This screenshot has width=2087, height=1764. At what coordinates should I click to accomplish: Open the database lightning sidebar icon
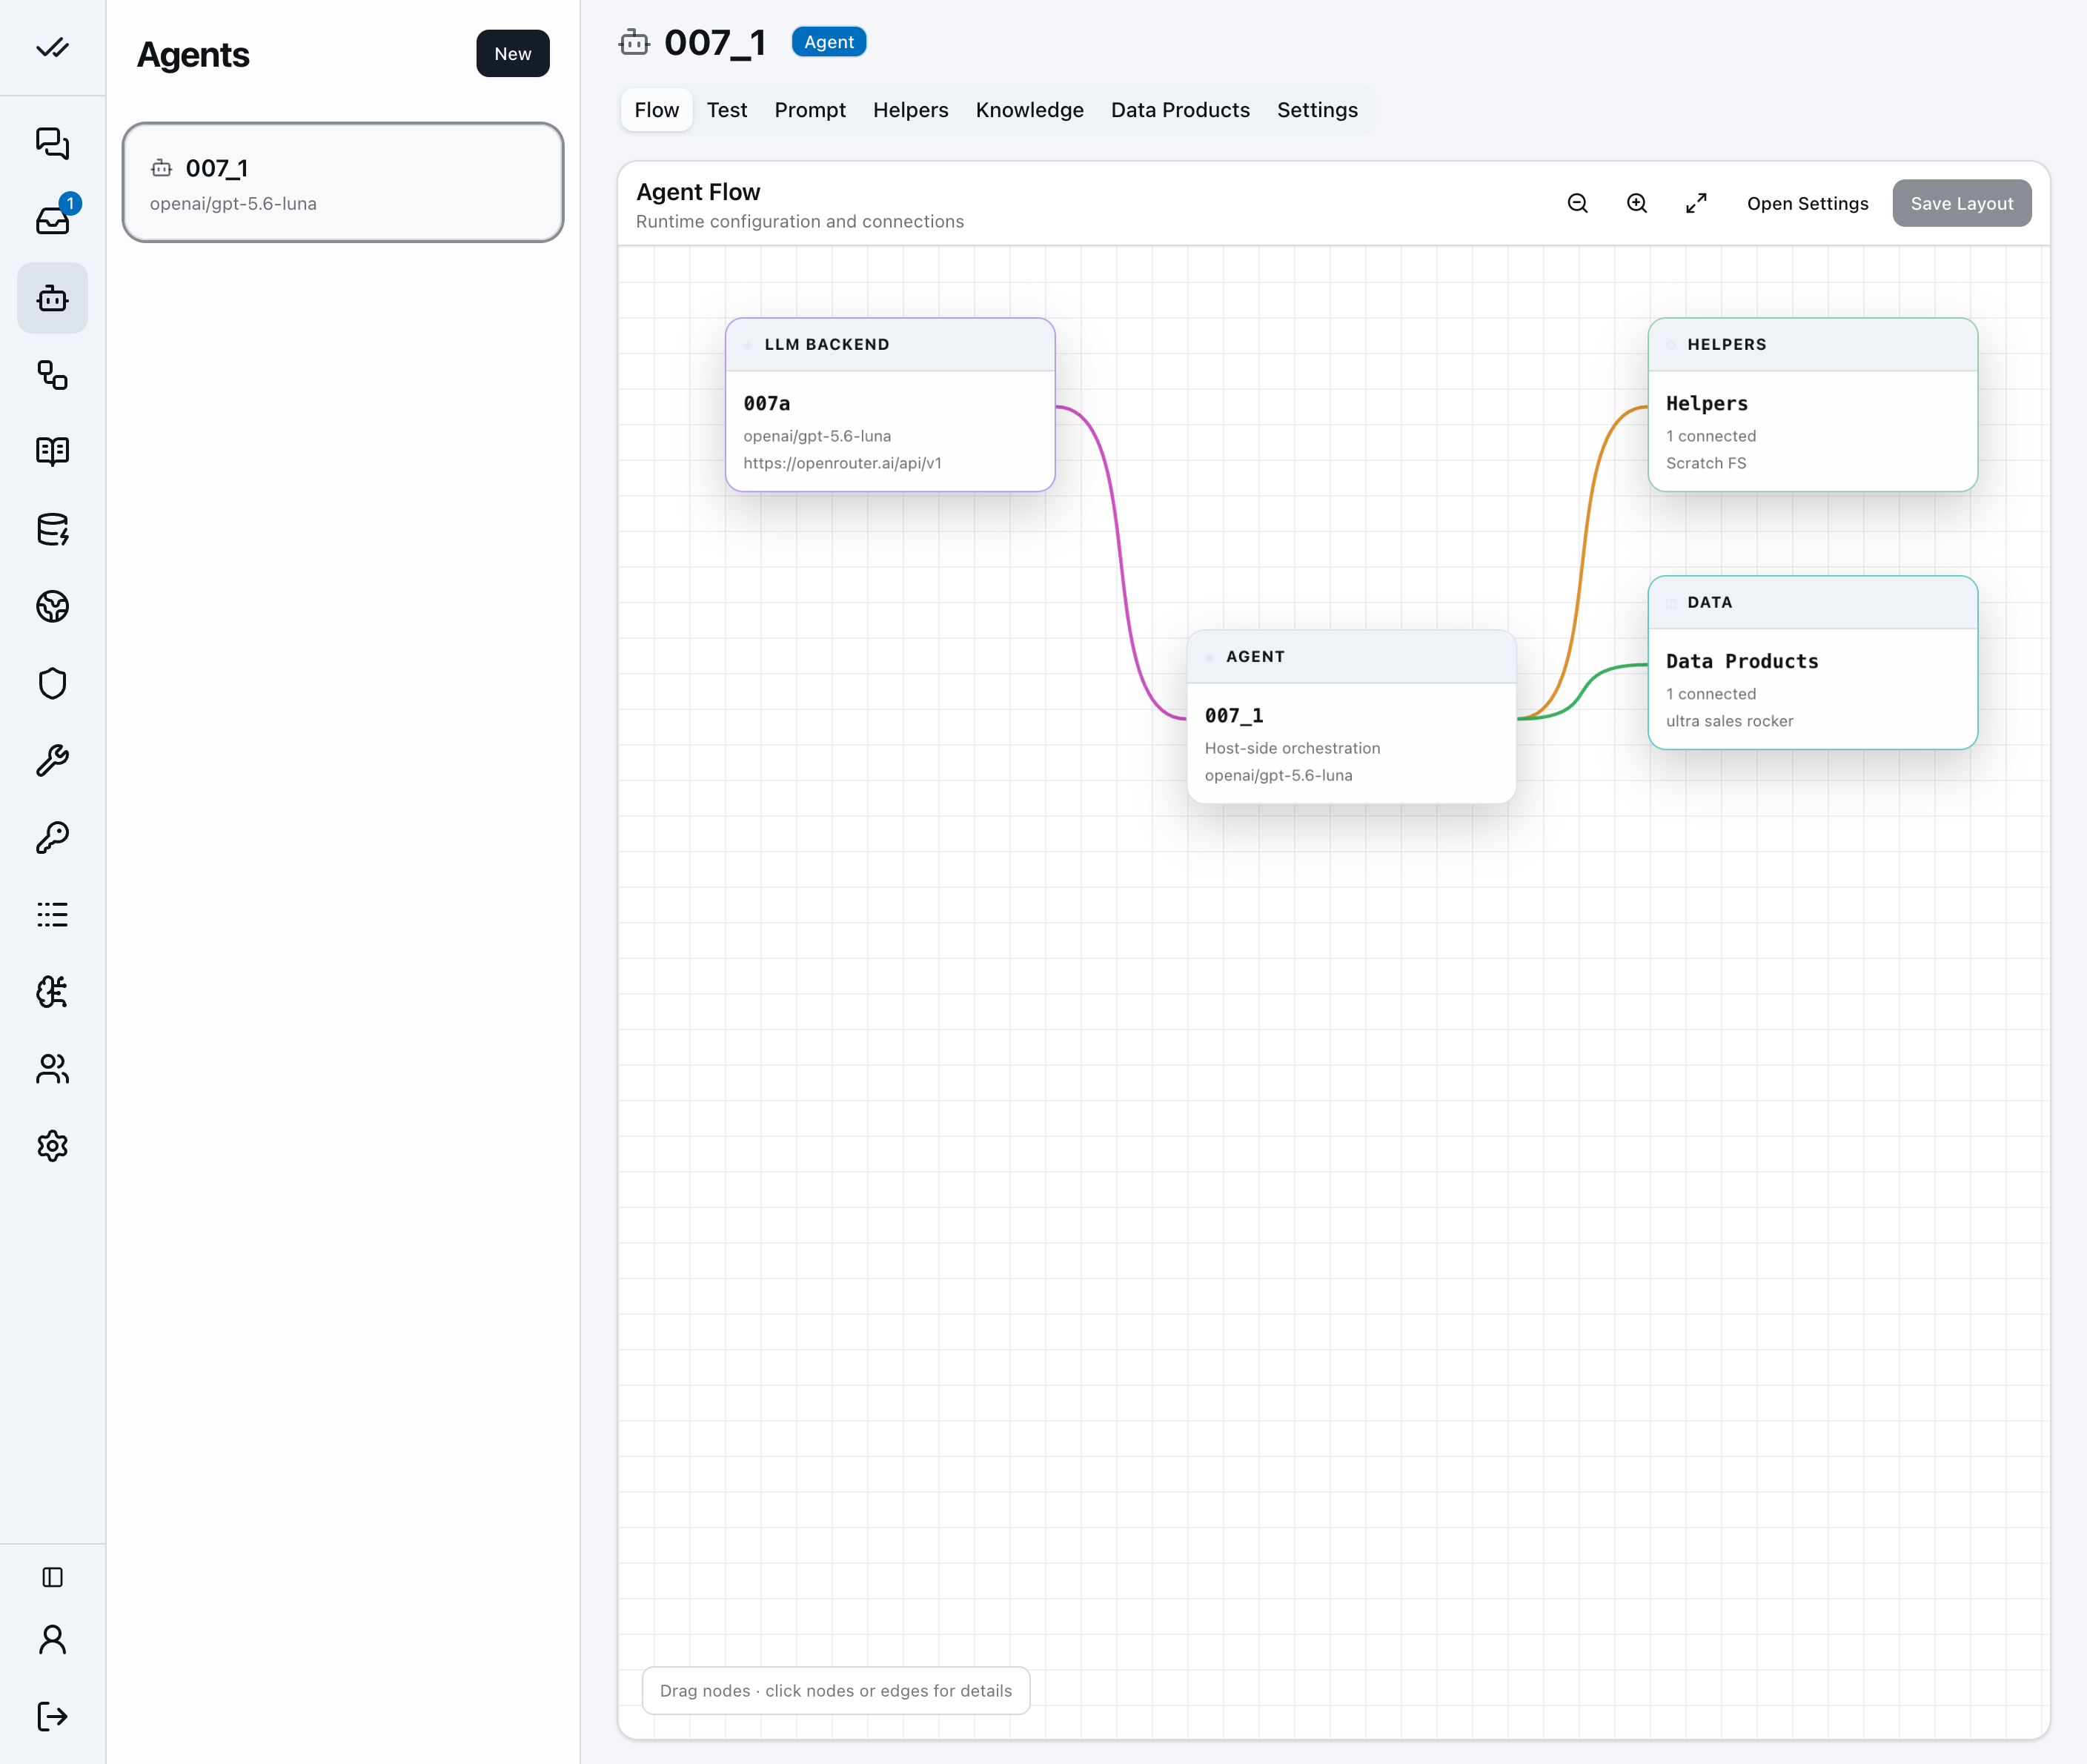tap(52, 529)
